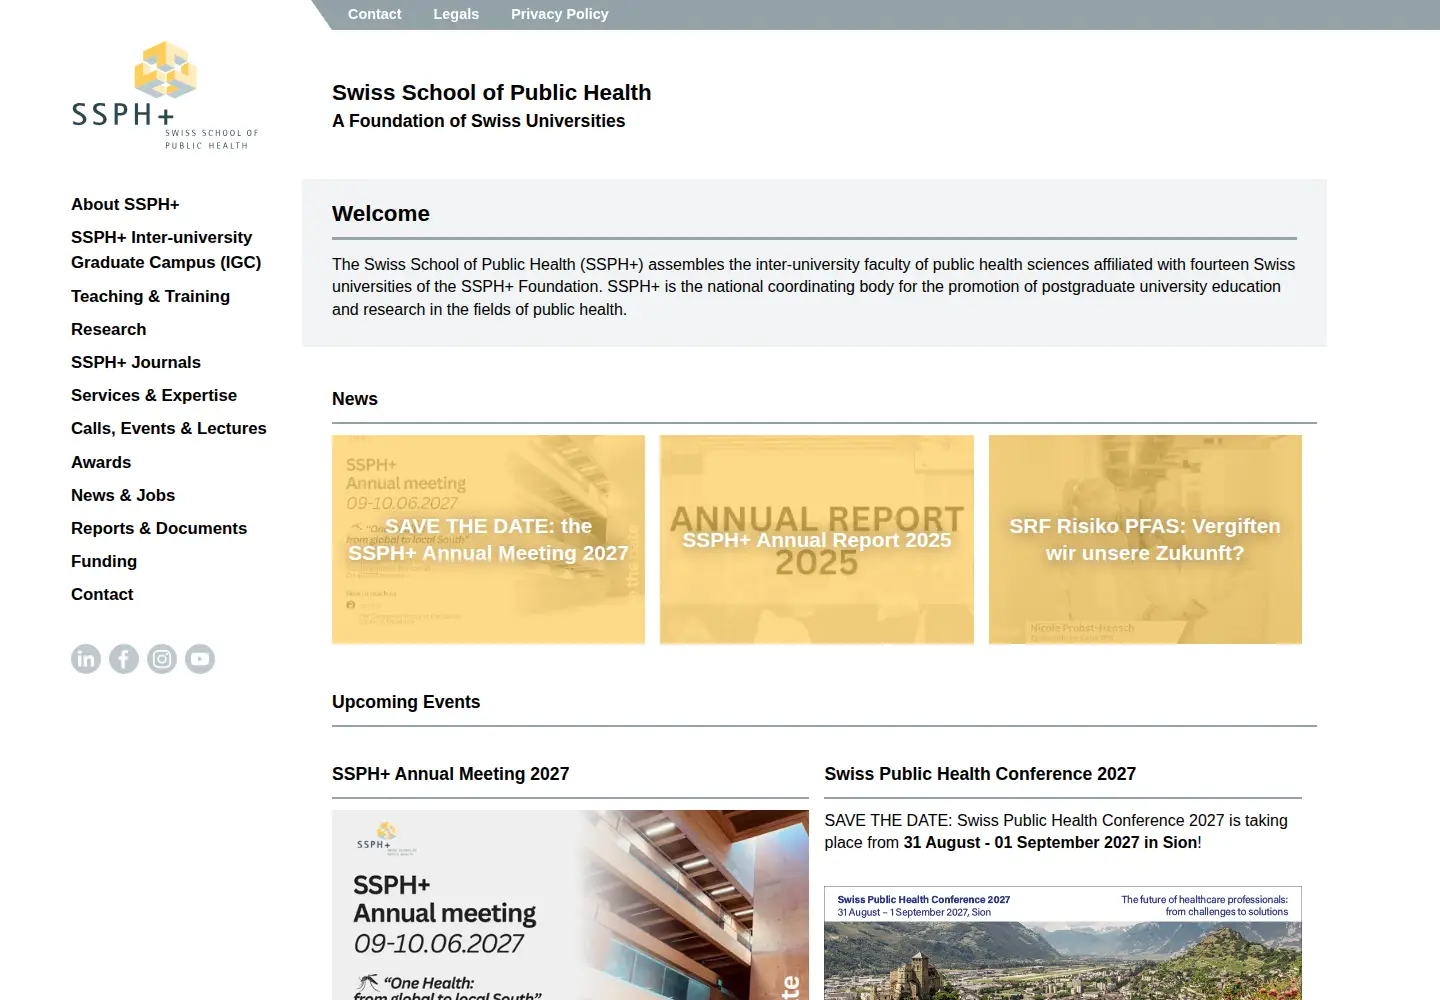Open SRF Risiko PFAS news tile
1440x1000 pixels.
tap(1145, 539)
